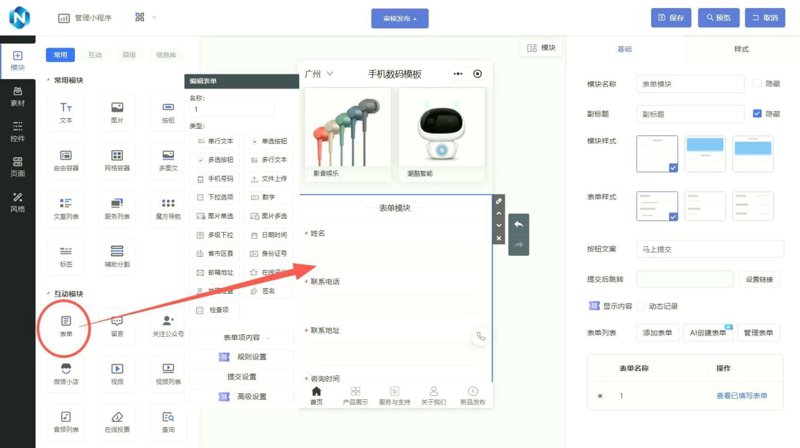The height and width of the screenshot is (448, 800).
Task: Click the pencil edit icon on form module
Action: 498,201
